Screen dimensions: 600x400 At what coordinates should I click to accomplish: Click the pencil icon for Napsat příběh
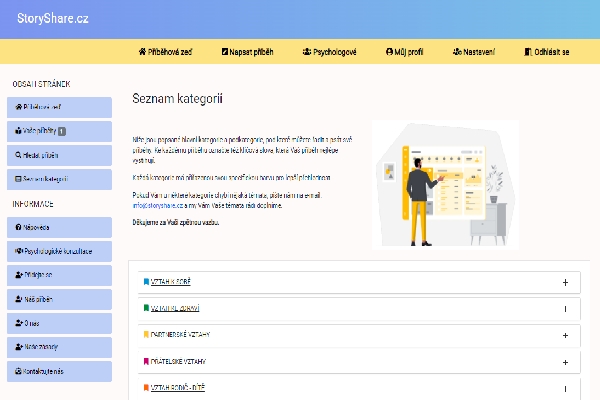[x=219, y=51]
